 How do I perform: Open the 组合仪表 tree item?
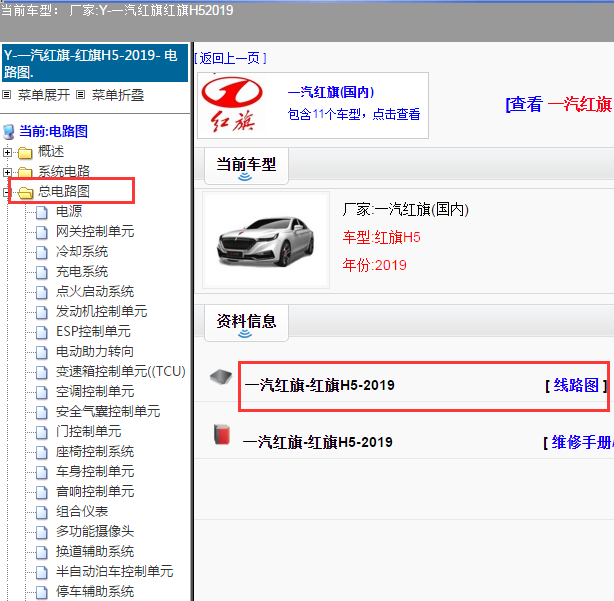[82, 512]
